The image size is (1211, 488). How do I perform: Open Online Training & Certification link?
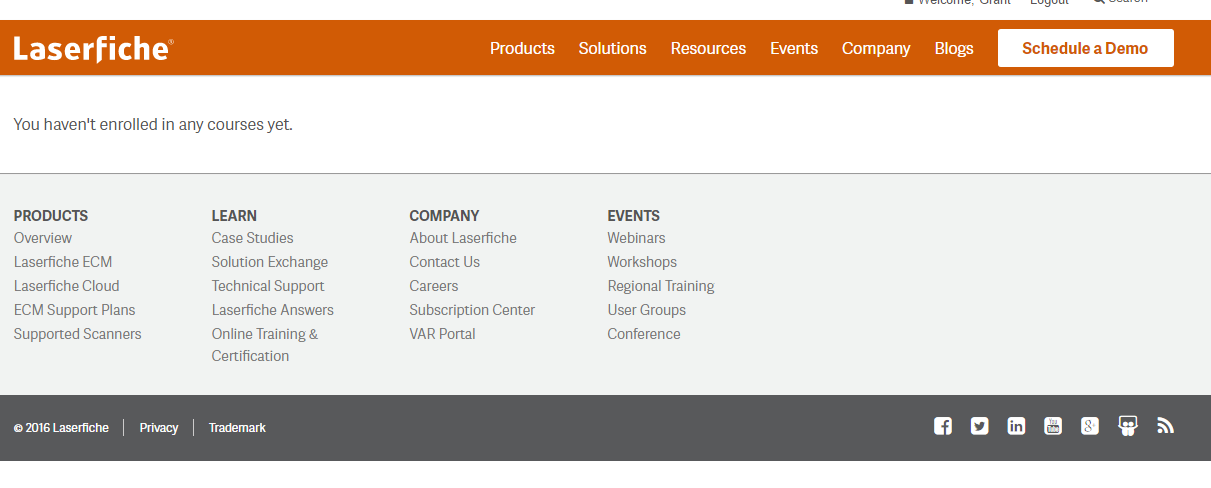[x=265, y=345]
